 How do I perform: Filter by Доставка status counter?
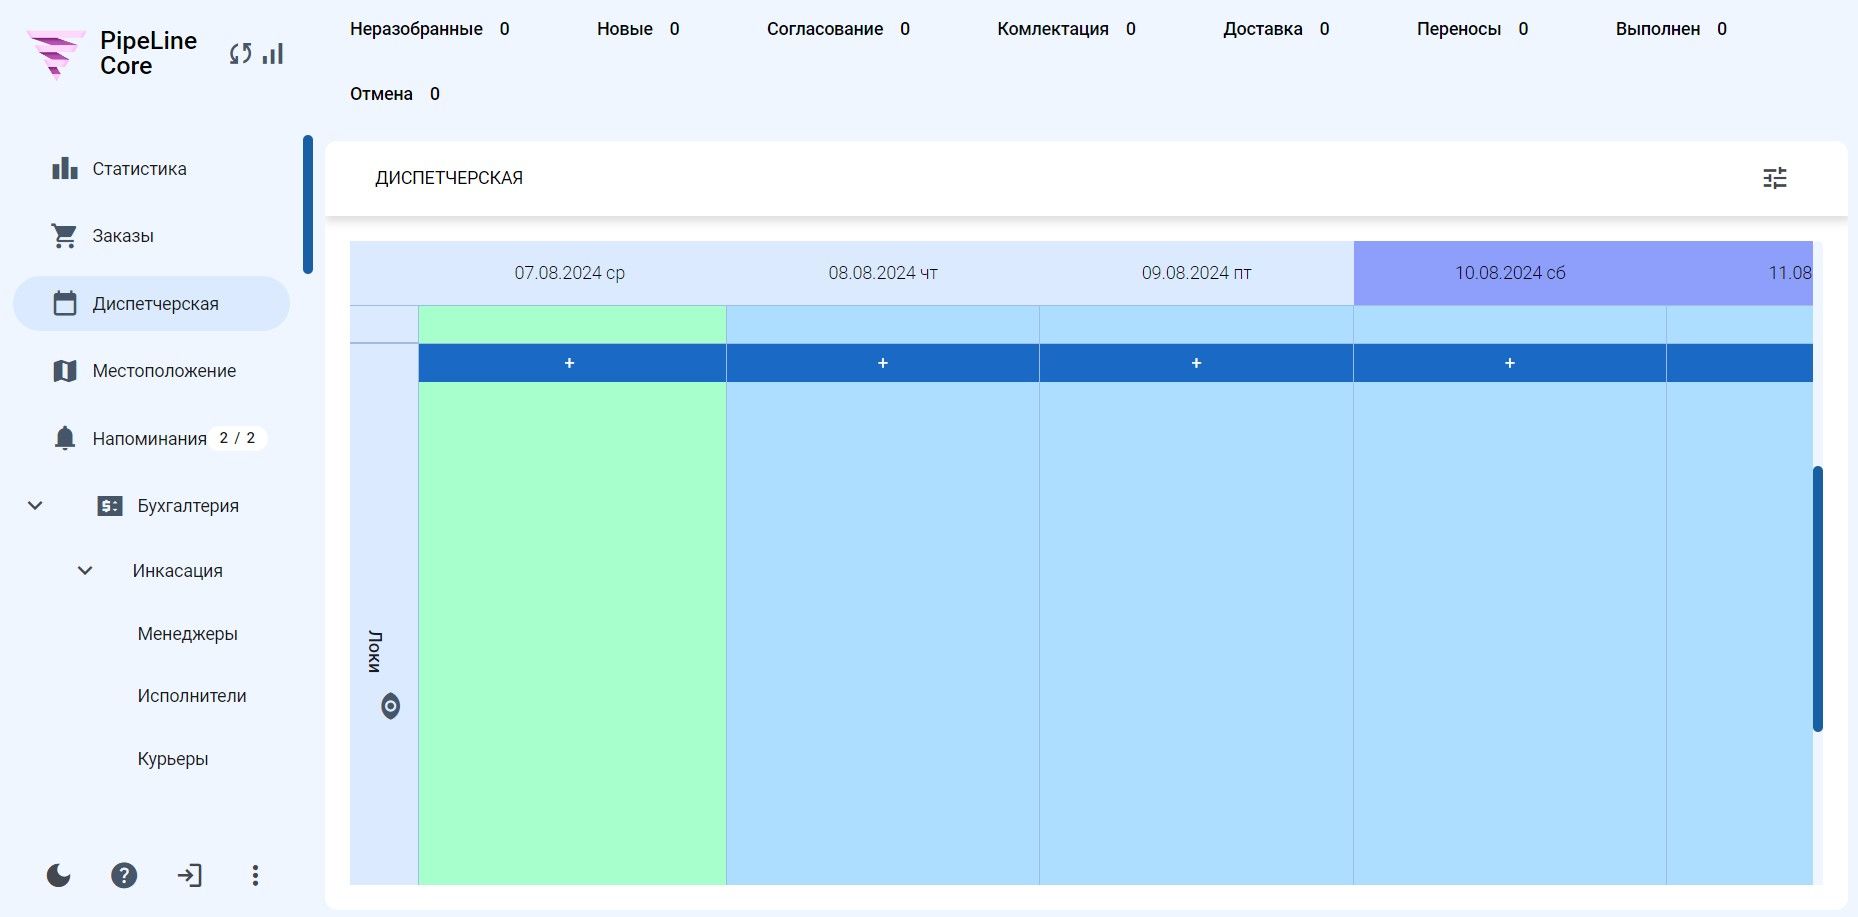[x=1277, y=29]
